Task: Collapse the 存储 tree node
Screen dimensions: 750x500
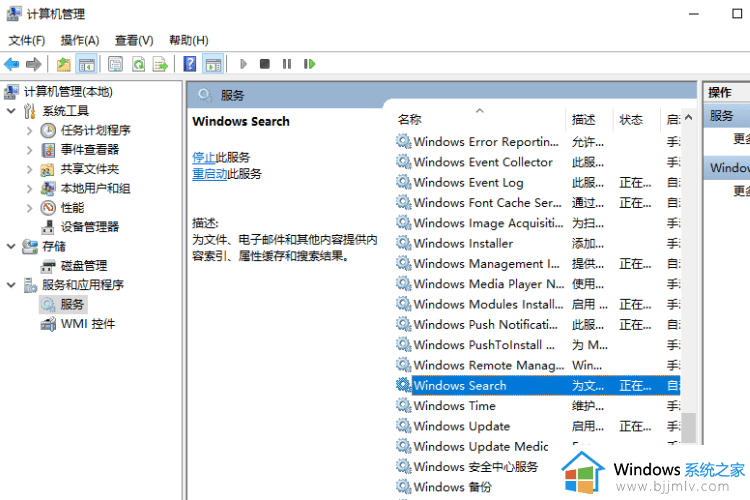Action: (x=11, y=246)
